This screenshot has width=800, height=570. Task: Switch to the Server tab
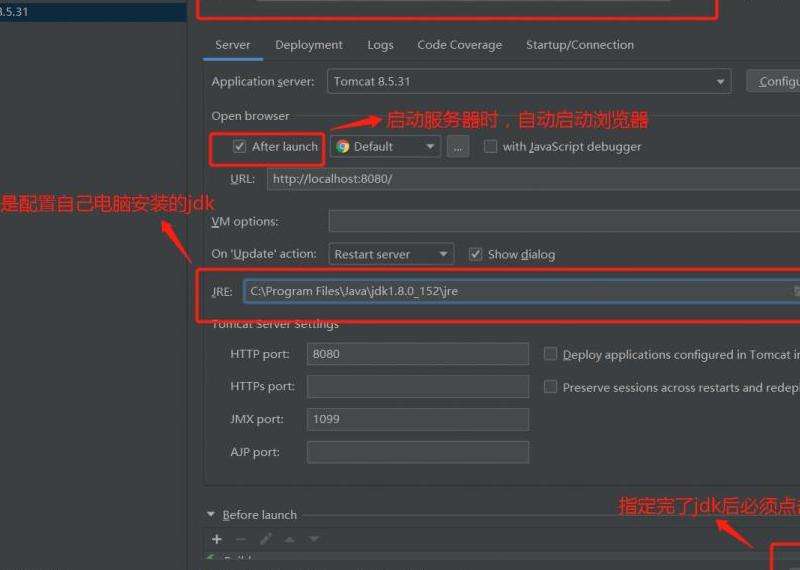click(x=233, y=45)
